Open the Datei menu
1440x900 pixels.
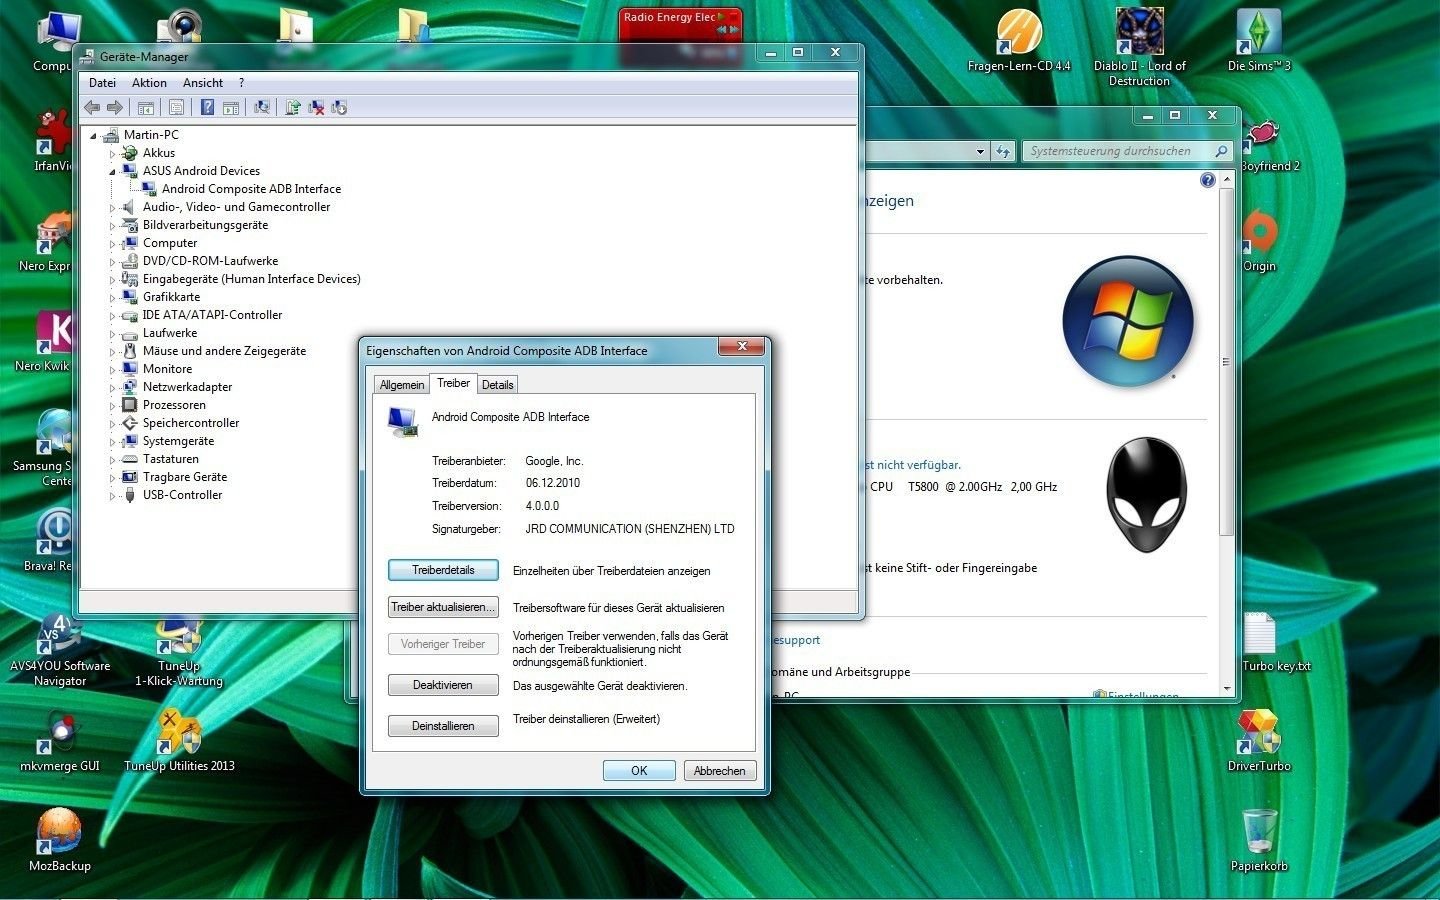coord(102,83)
